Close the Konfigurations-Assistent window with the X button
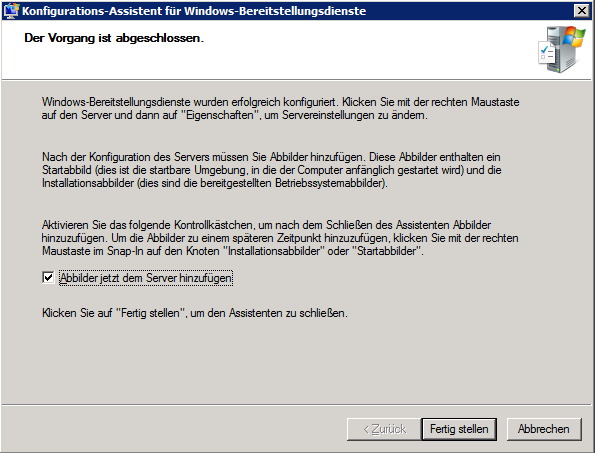 tap(581, 11)
